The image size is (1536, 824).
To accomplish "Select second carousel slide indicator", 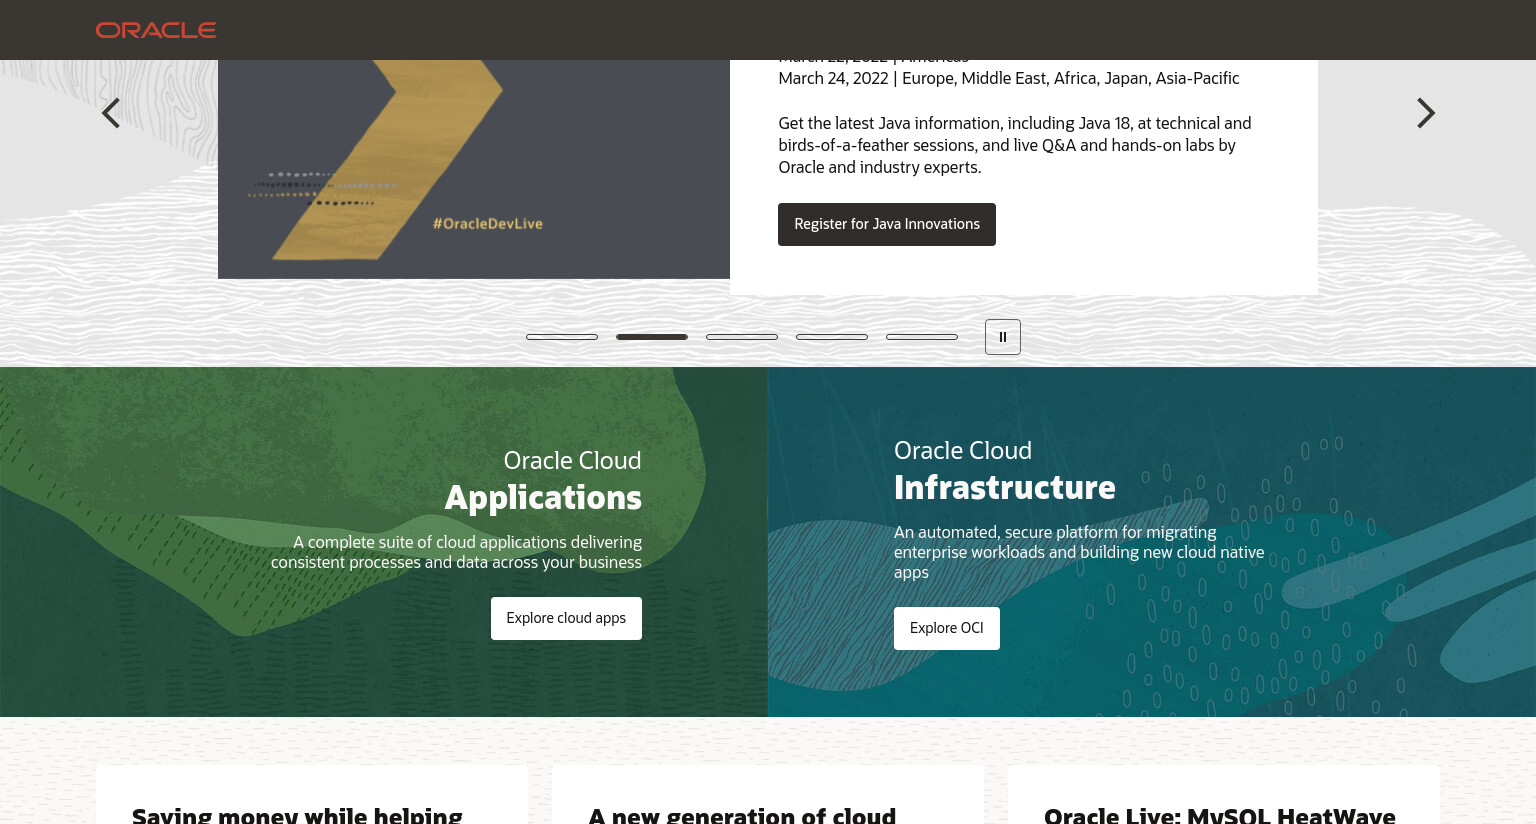I will [x=652, y=337].
